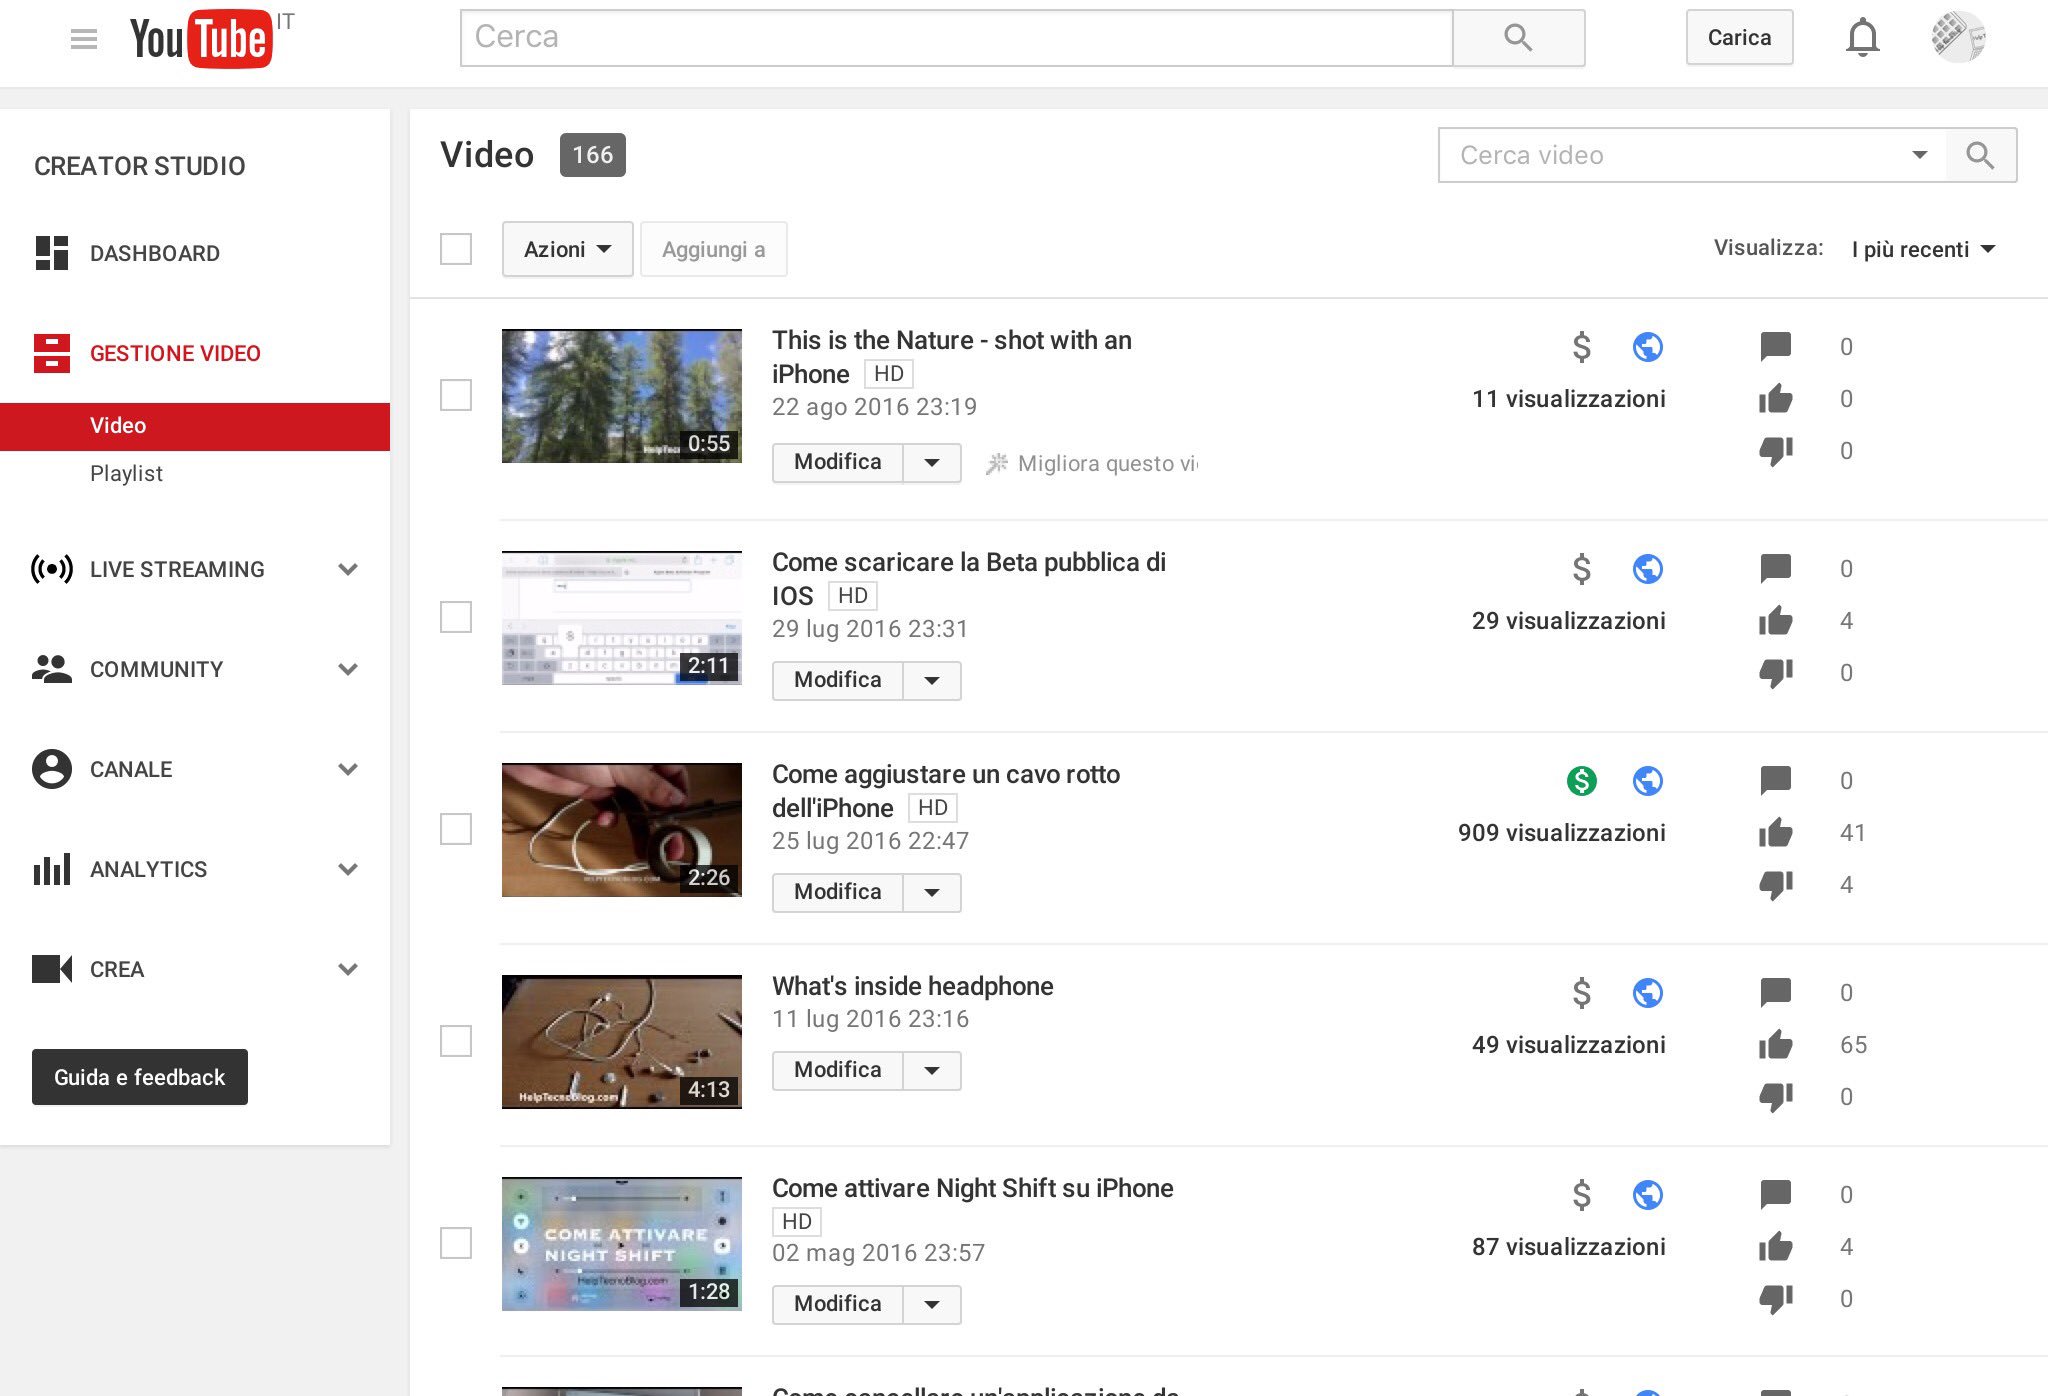Open the Playlist submenu item
The height and width of the screenshot is (1396, 2048).
pos(126,473)
